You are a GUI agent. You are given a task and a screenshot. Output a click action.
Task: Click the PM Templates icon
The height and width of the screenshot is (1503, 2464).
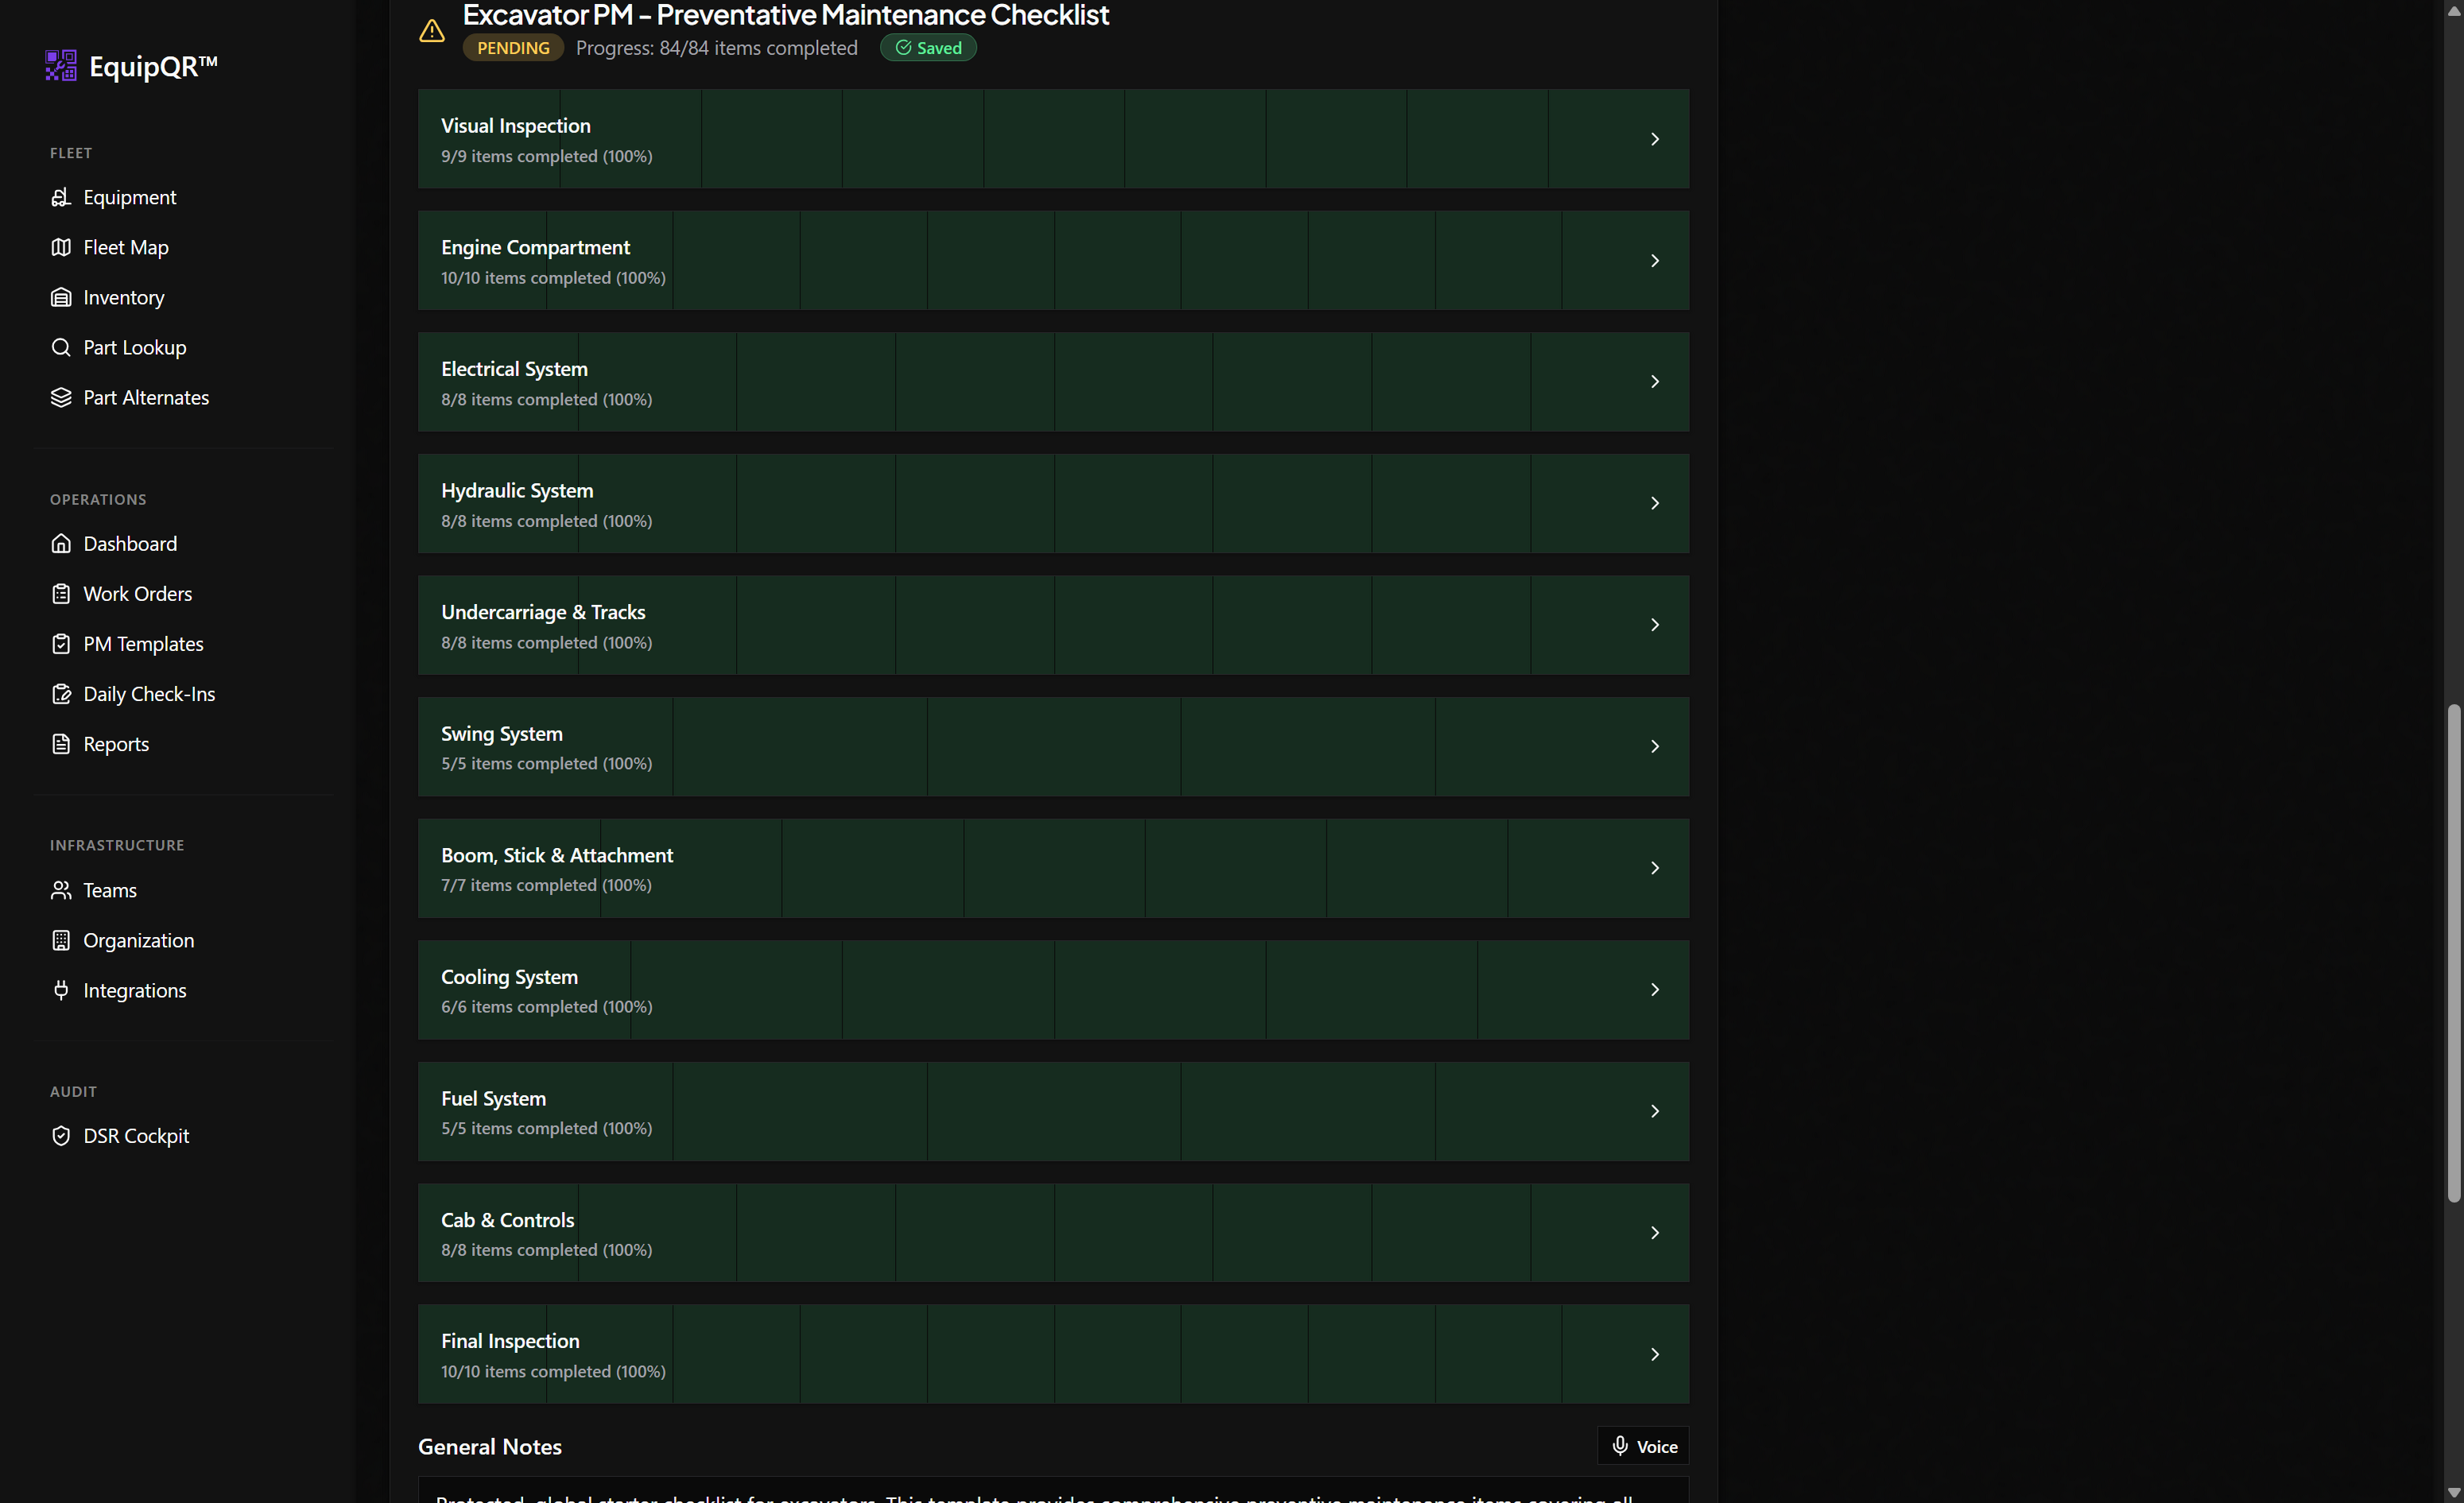click(x=61, y=643)
